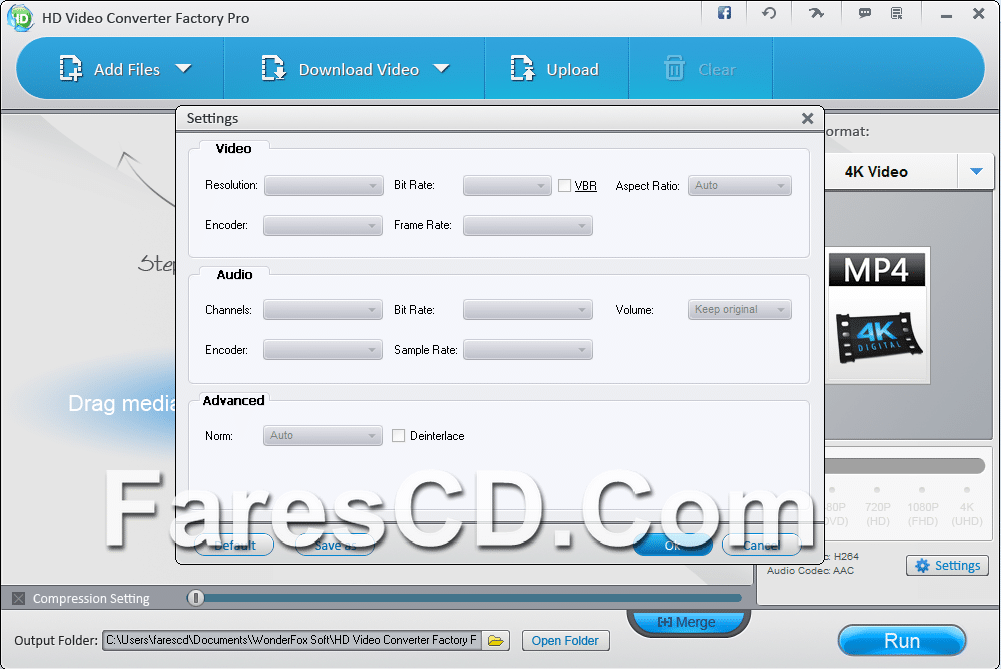Click the Default button in Settings
Screen dimensions: 1001x669
(x=234, y=545)
